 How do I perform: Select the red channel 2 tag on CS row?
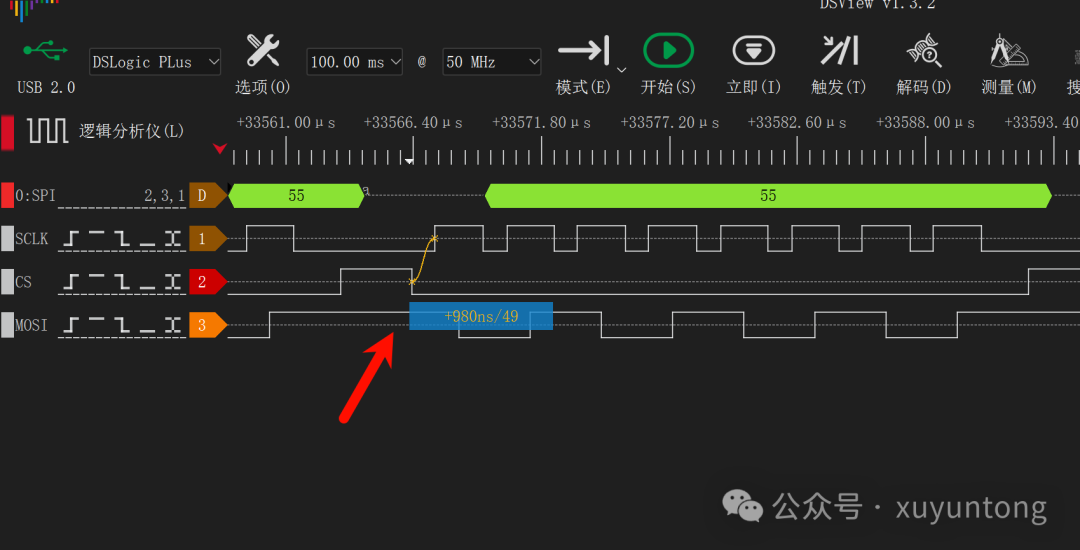pos(207,282)
